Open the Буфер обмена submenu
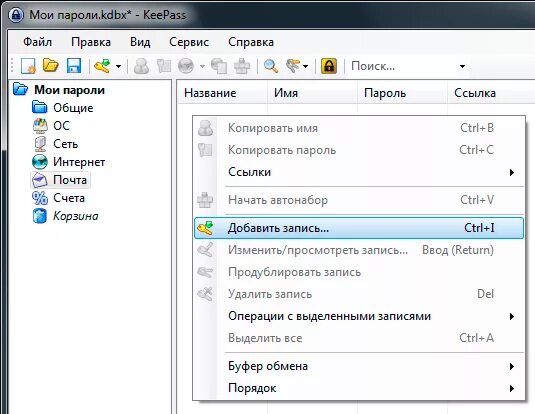Viewport: 535px width, 414px height. click(x=359, y=366)
